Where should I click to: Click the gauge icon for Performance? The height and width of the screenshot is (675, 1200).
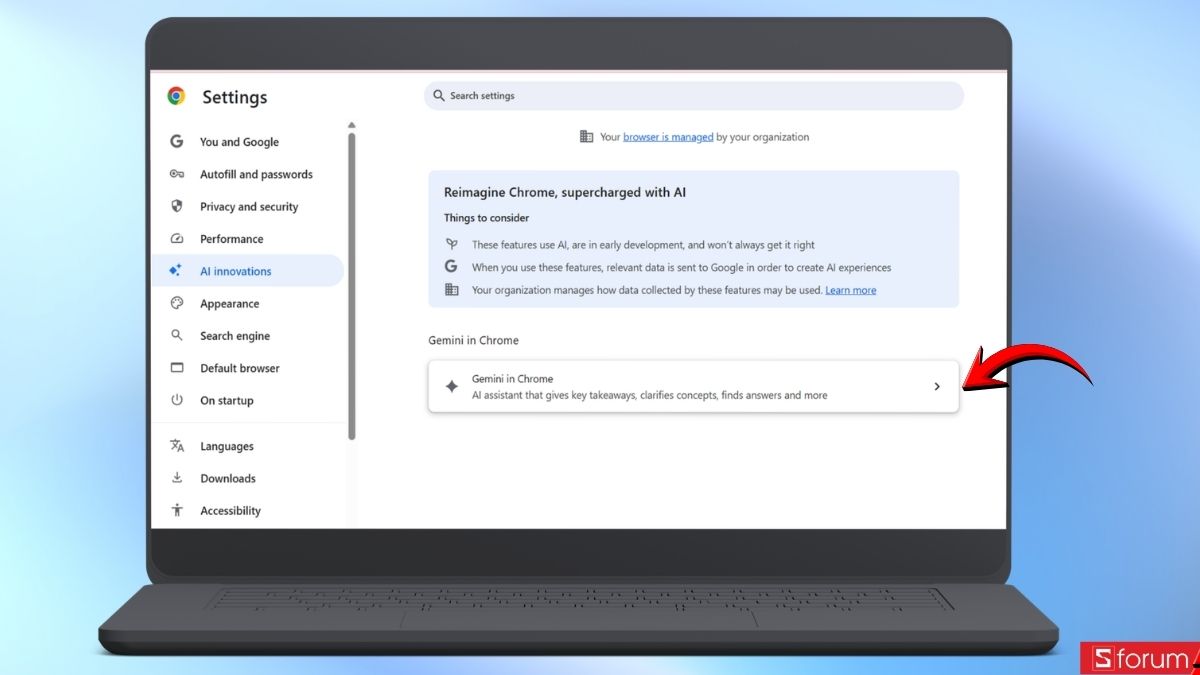pos(177,239)
